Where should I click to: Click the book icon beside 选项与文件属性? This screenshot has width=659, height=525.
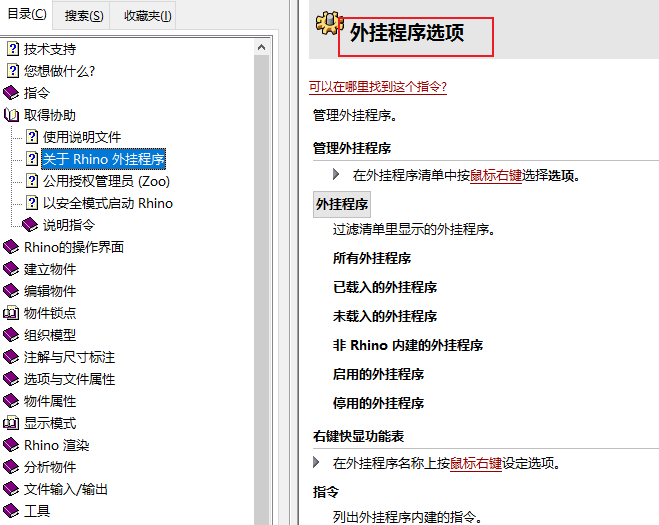11,379
